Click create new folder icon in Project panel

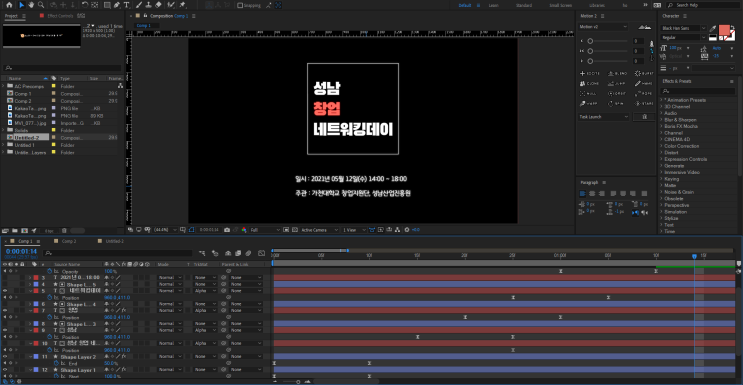coord(16,231)
